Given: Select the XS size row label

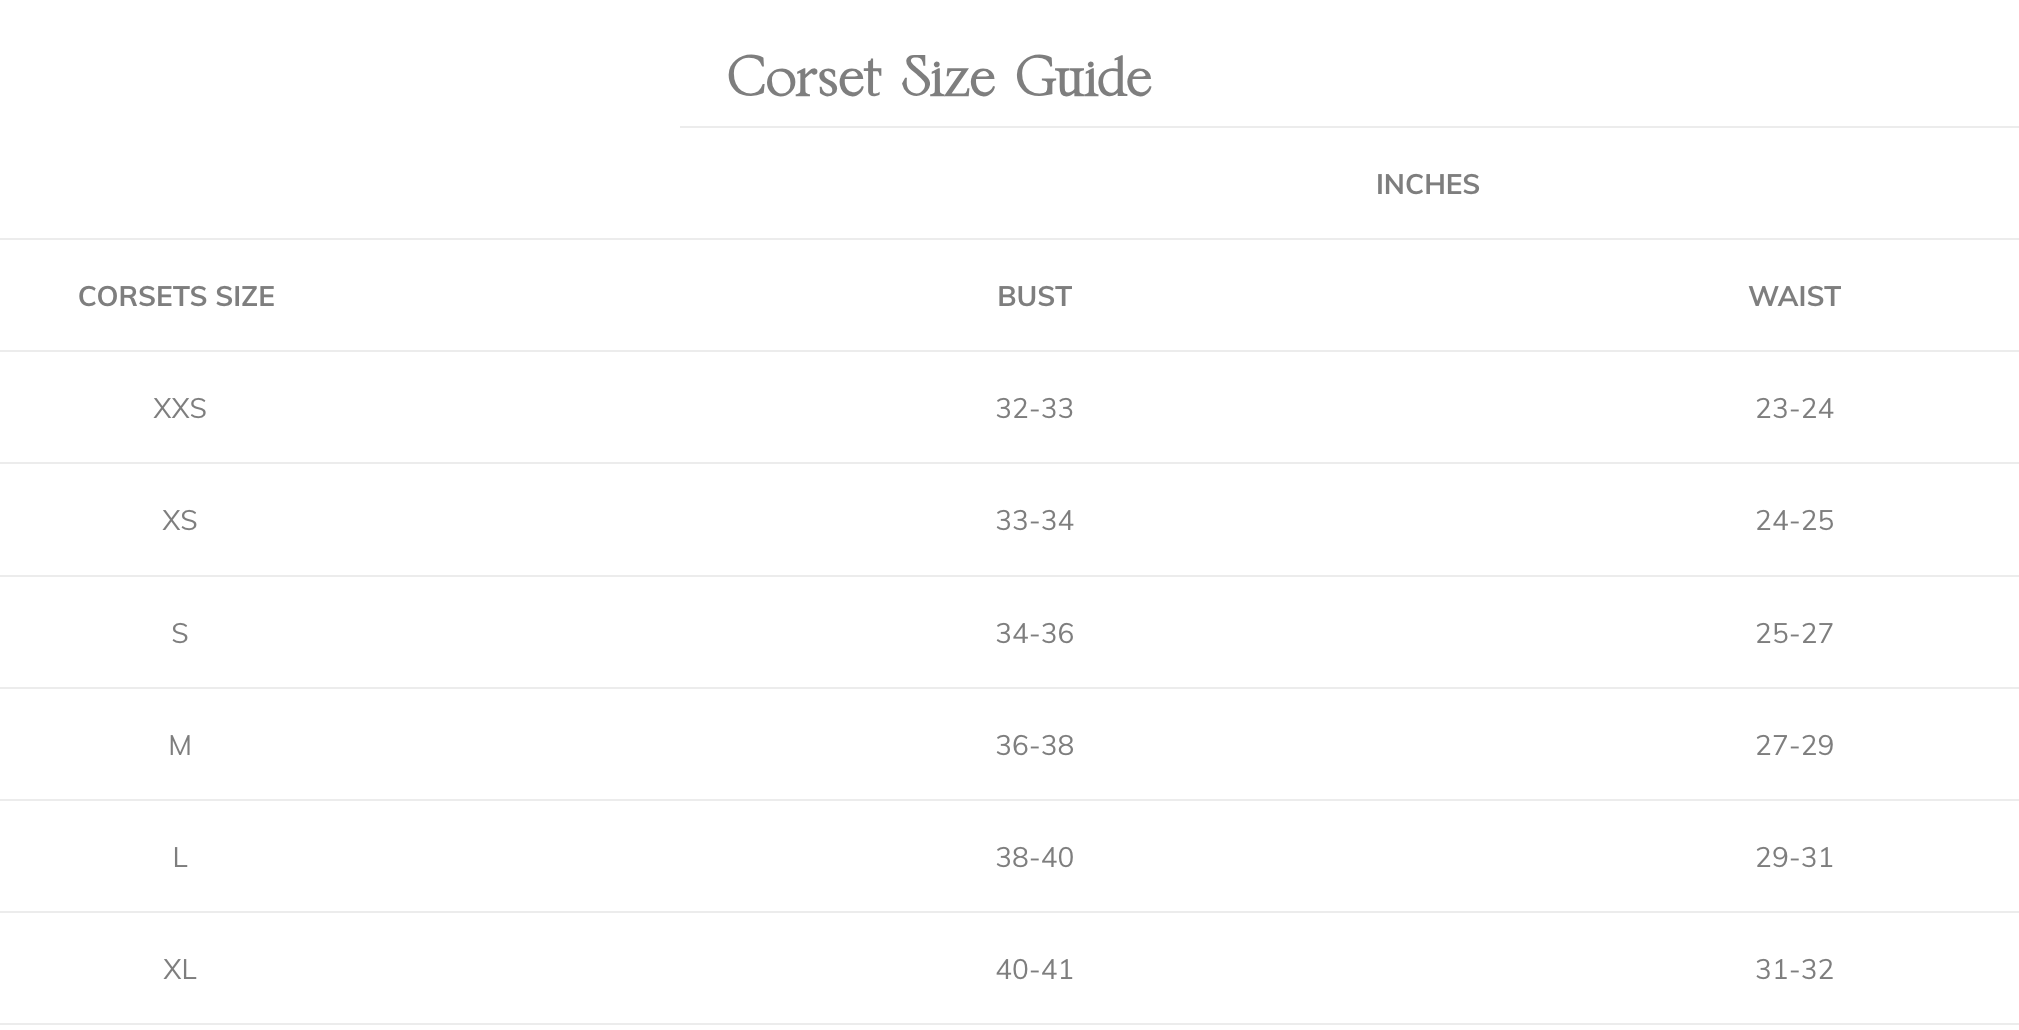Looking at the screenshot, I should point(180,521).
